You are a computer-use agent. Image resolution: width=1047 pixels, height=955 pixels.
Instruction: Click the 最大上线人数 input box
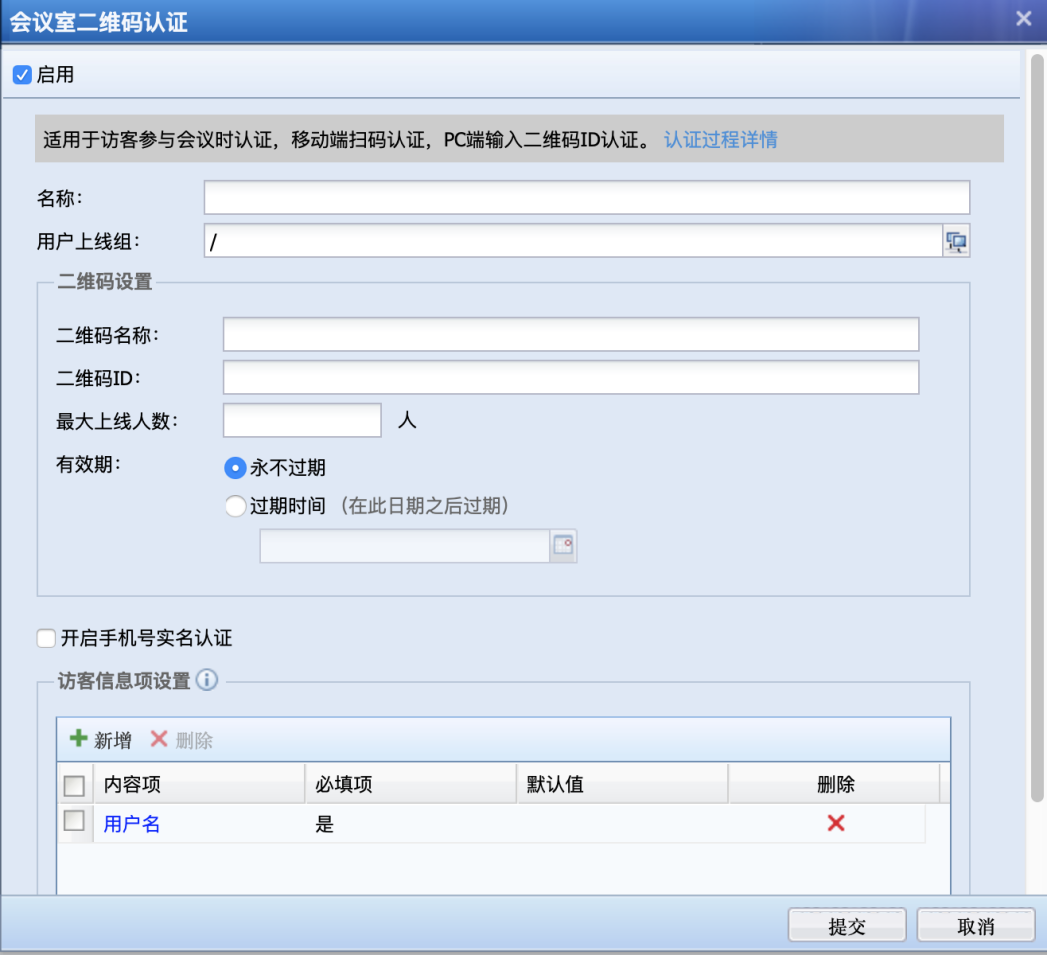pos(302,421)
